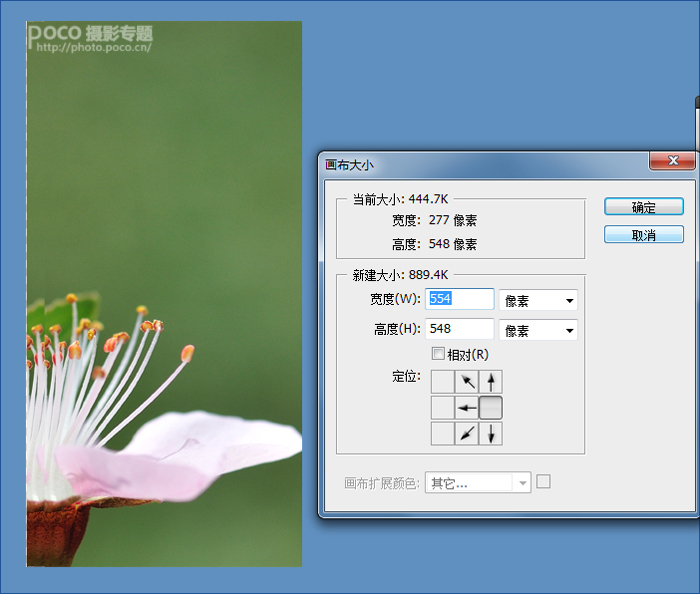Screen dimensions: 700x594
Task: Click the 取消 button
Action: pyautogui.click(x=644, y=234)
